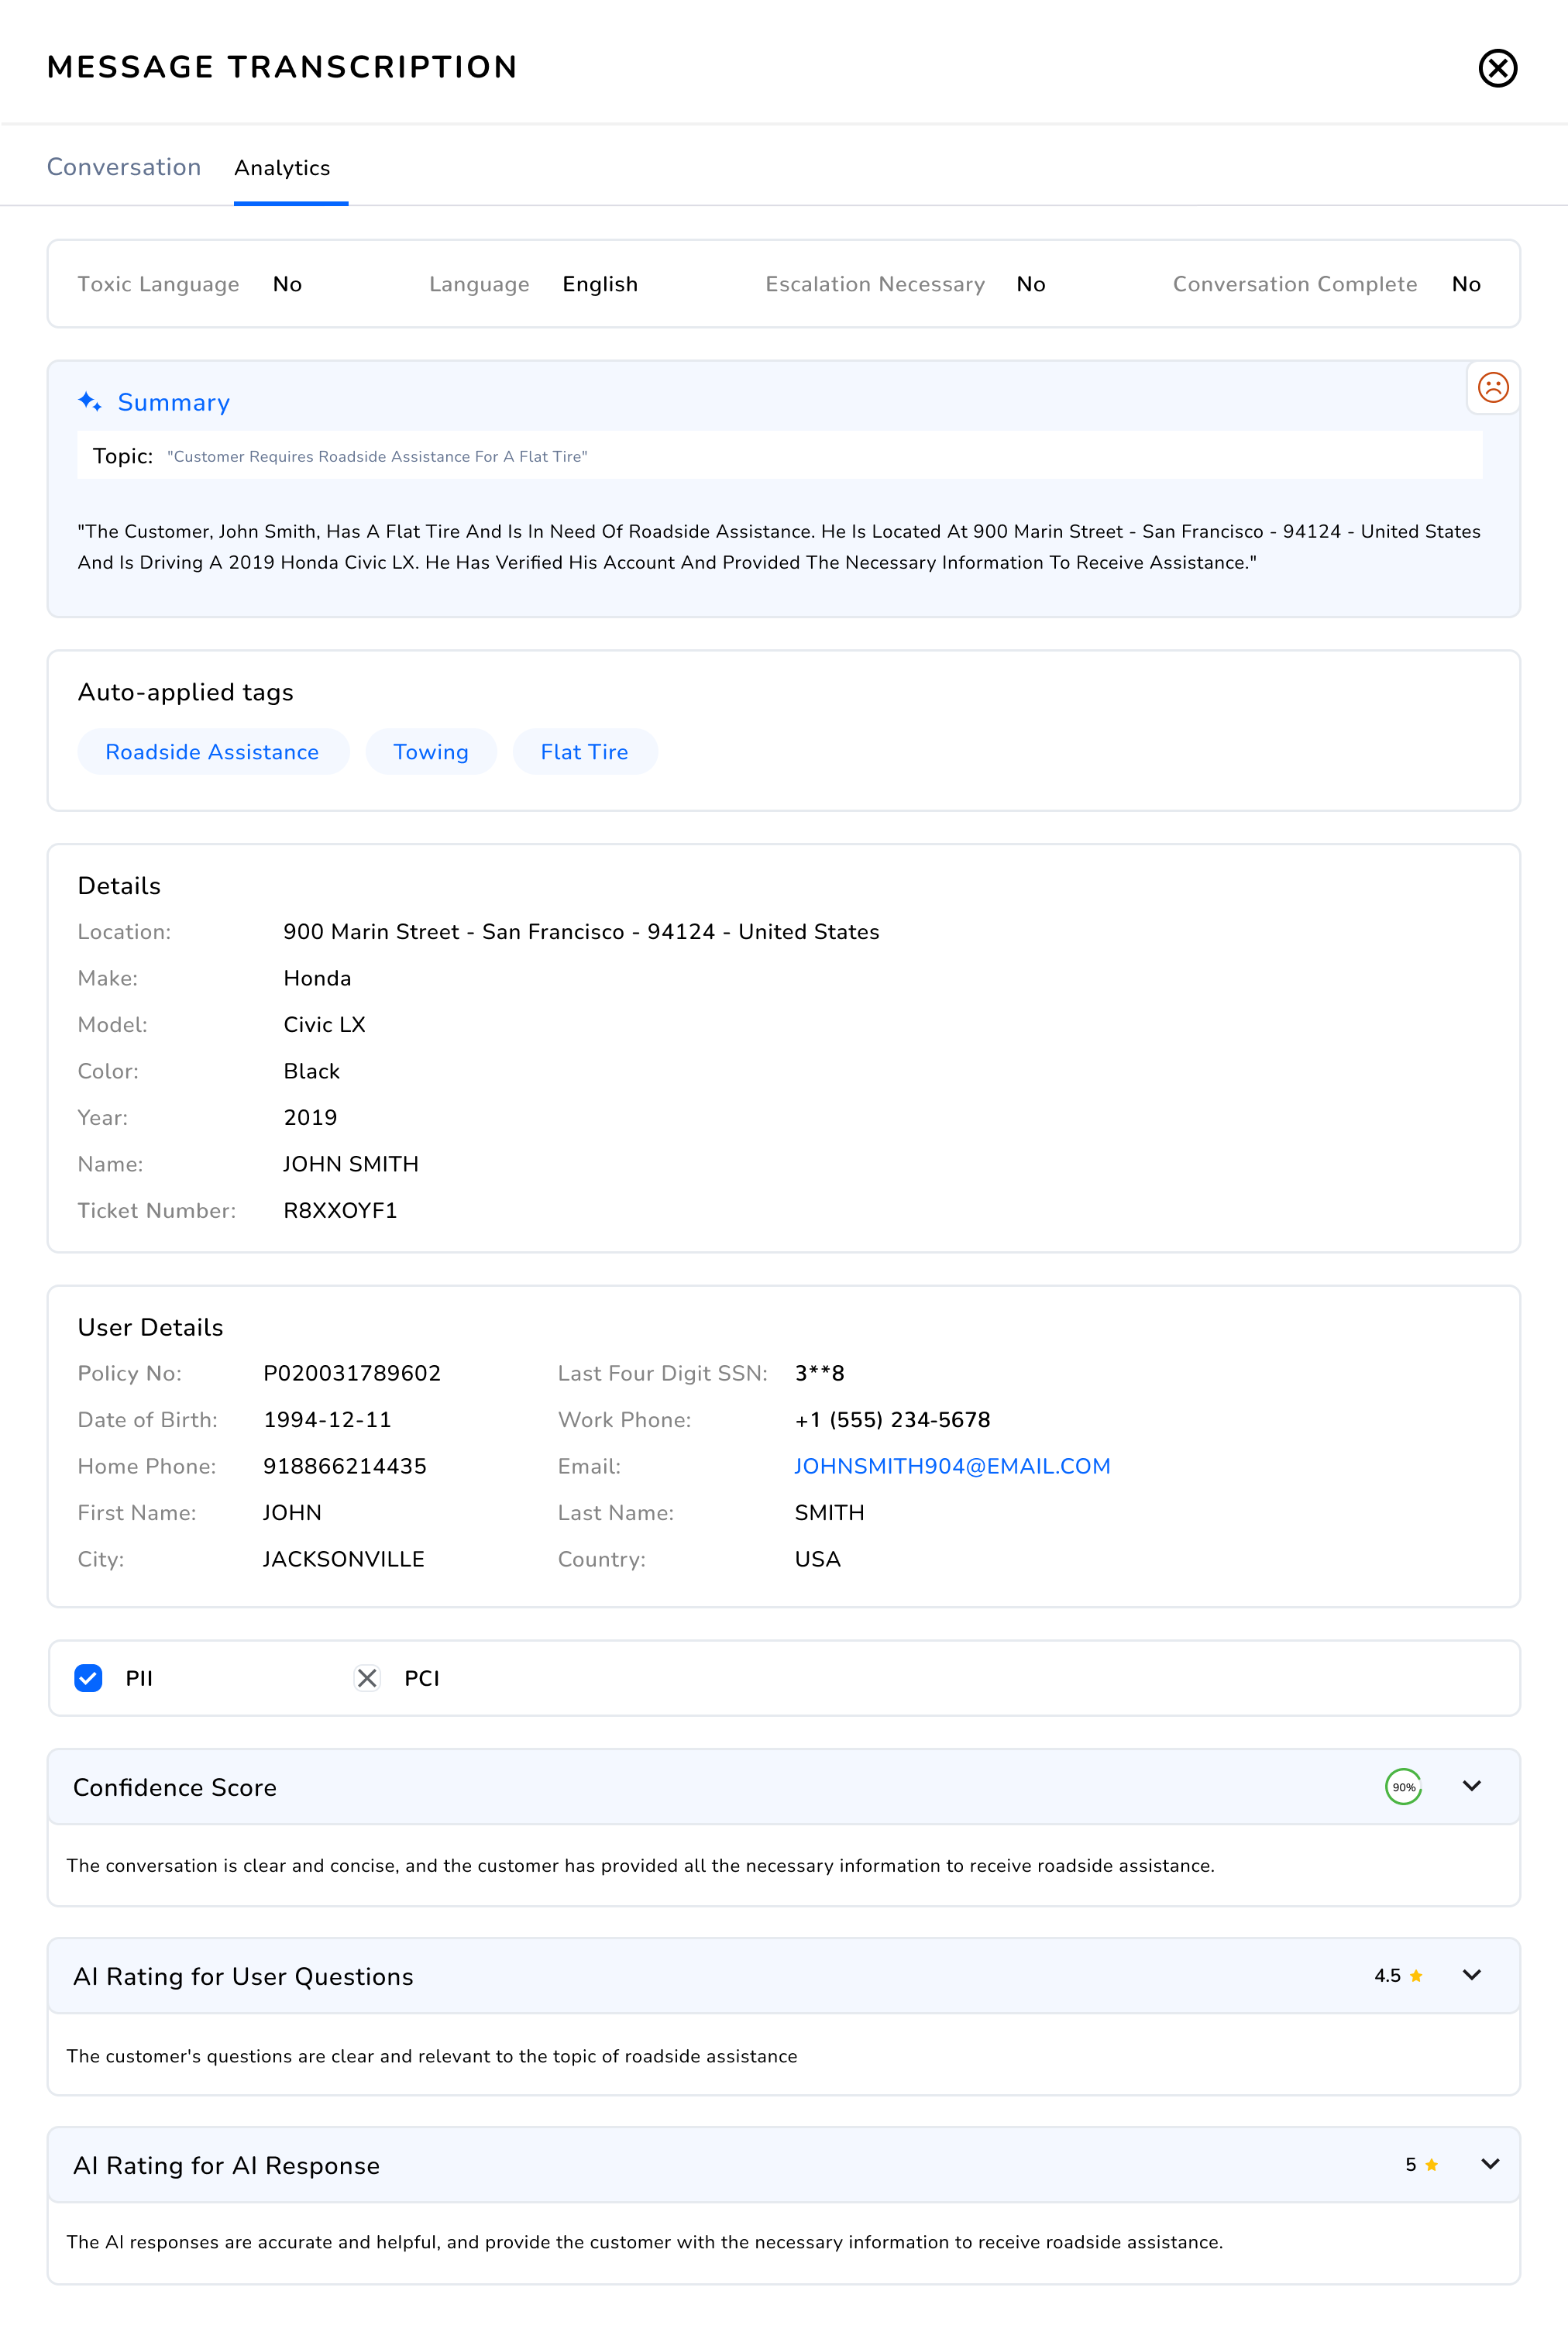Viewport: 1568px width, 2332px height.
Task: Click the Flat Tire tag
Action: point(584,752)
